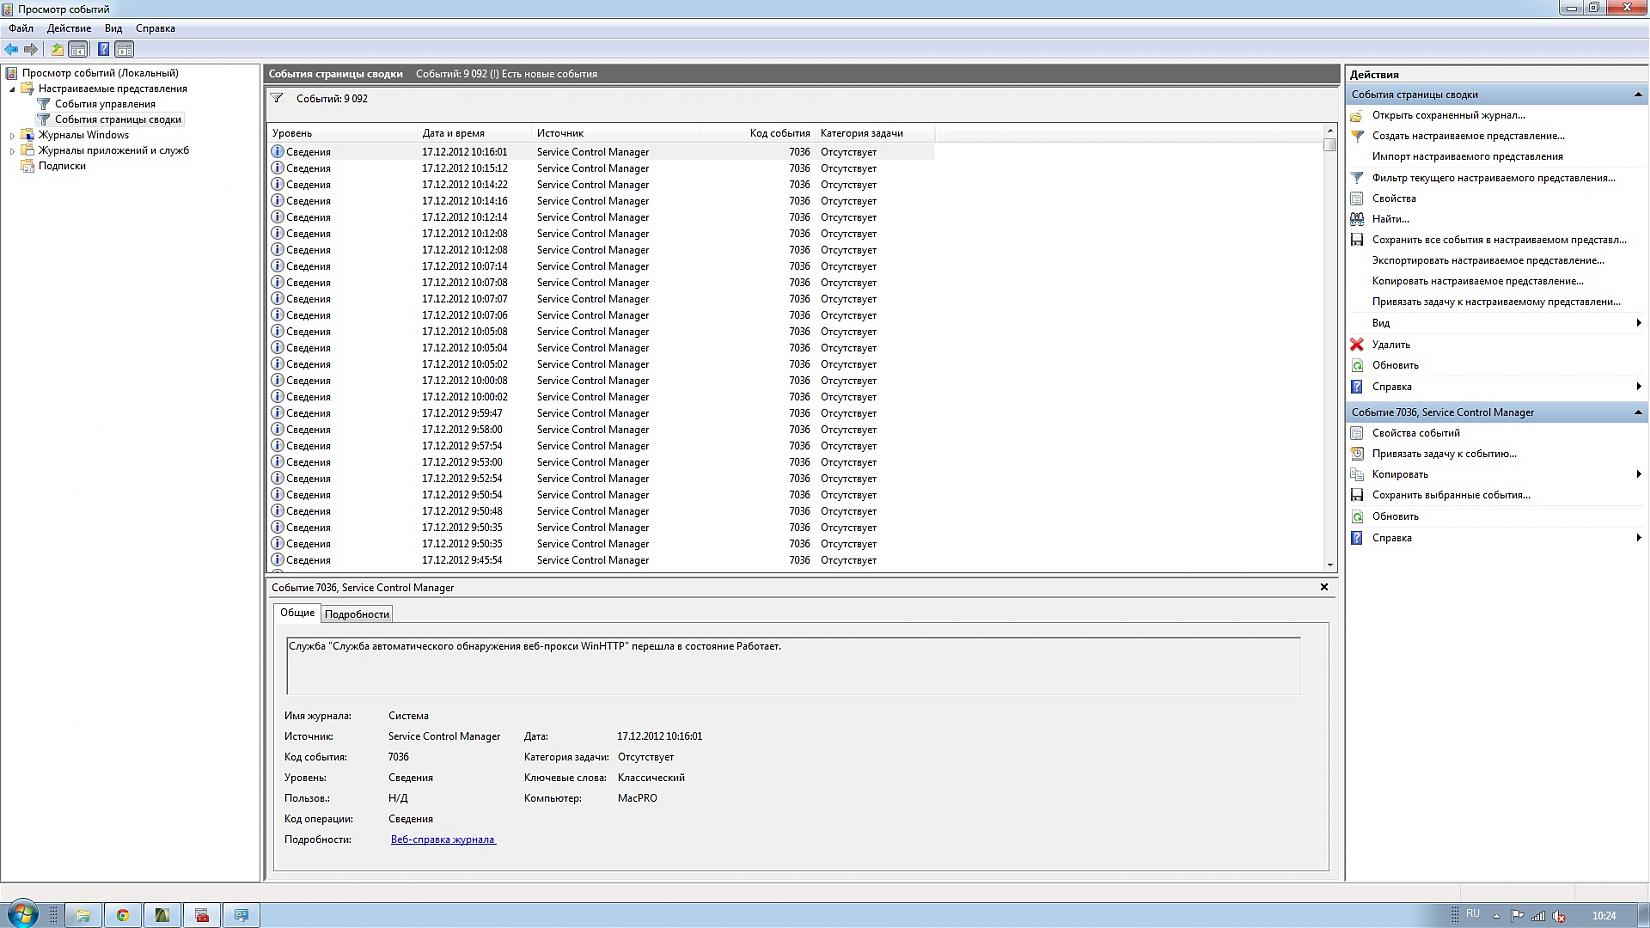Screen dimensions: 1650x928
Task: Click the copy icon beside Копировать
Action: coord(1357,474)
